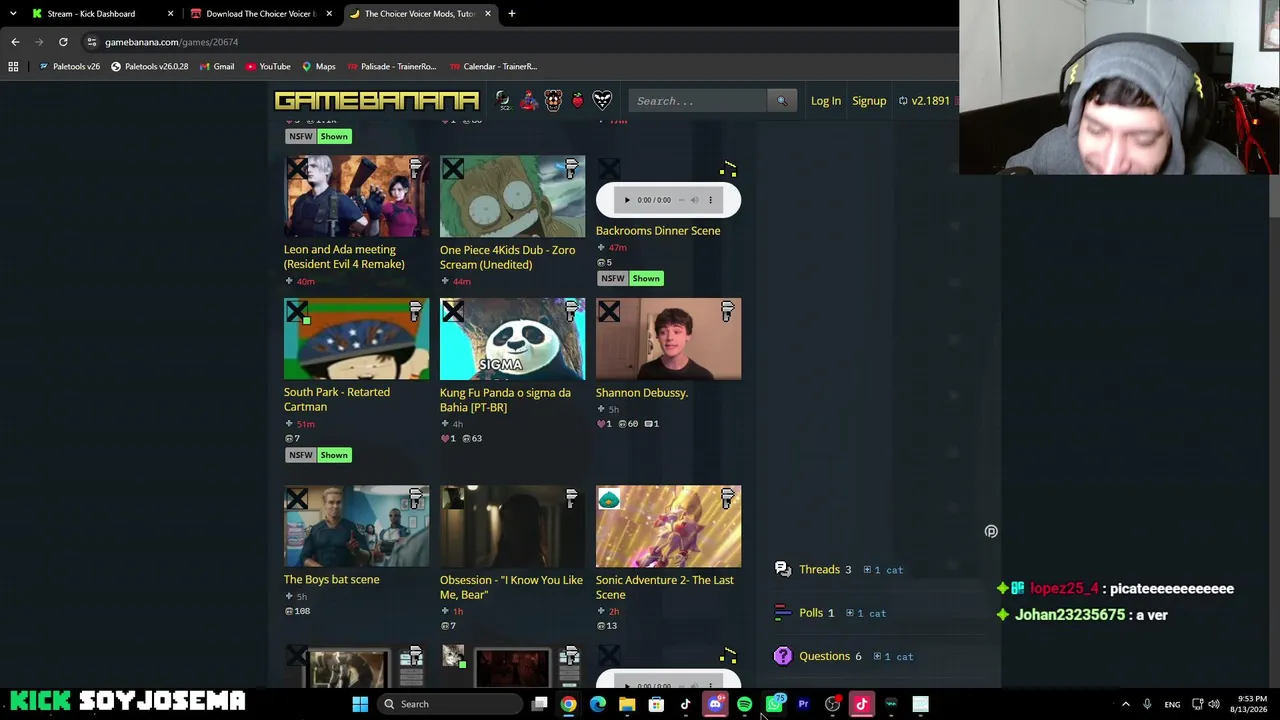Open a new browser tab
The image size is (1280, 720).
(512, 14)
